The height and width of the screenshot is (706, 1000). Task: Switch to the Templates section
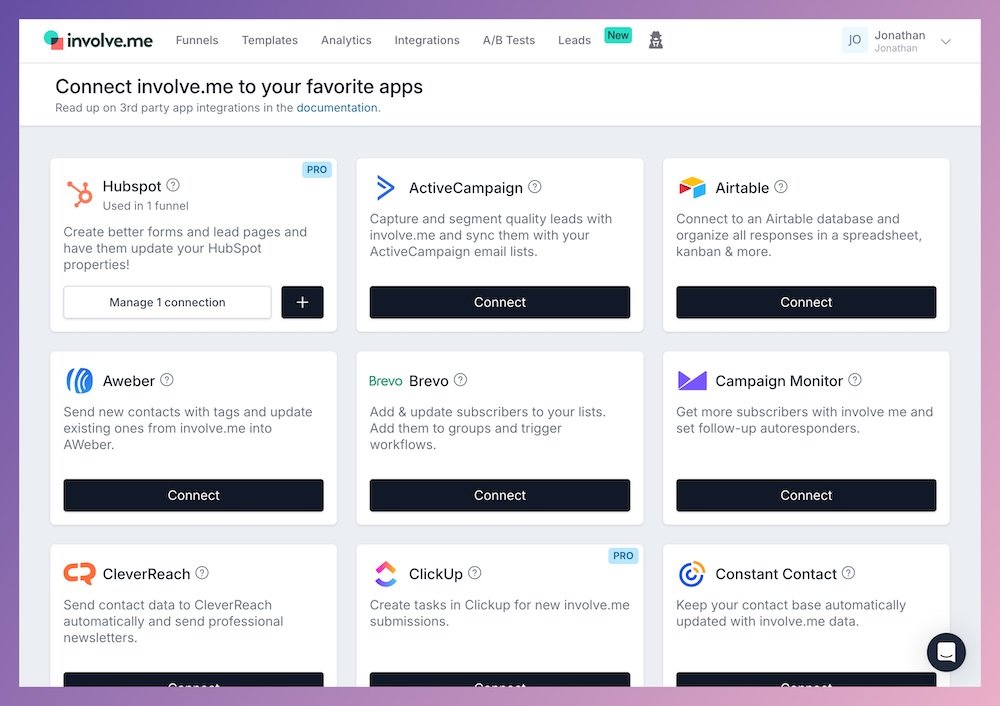coord(269,40)
